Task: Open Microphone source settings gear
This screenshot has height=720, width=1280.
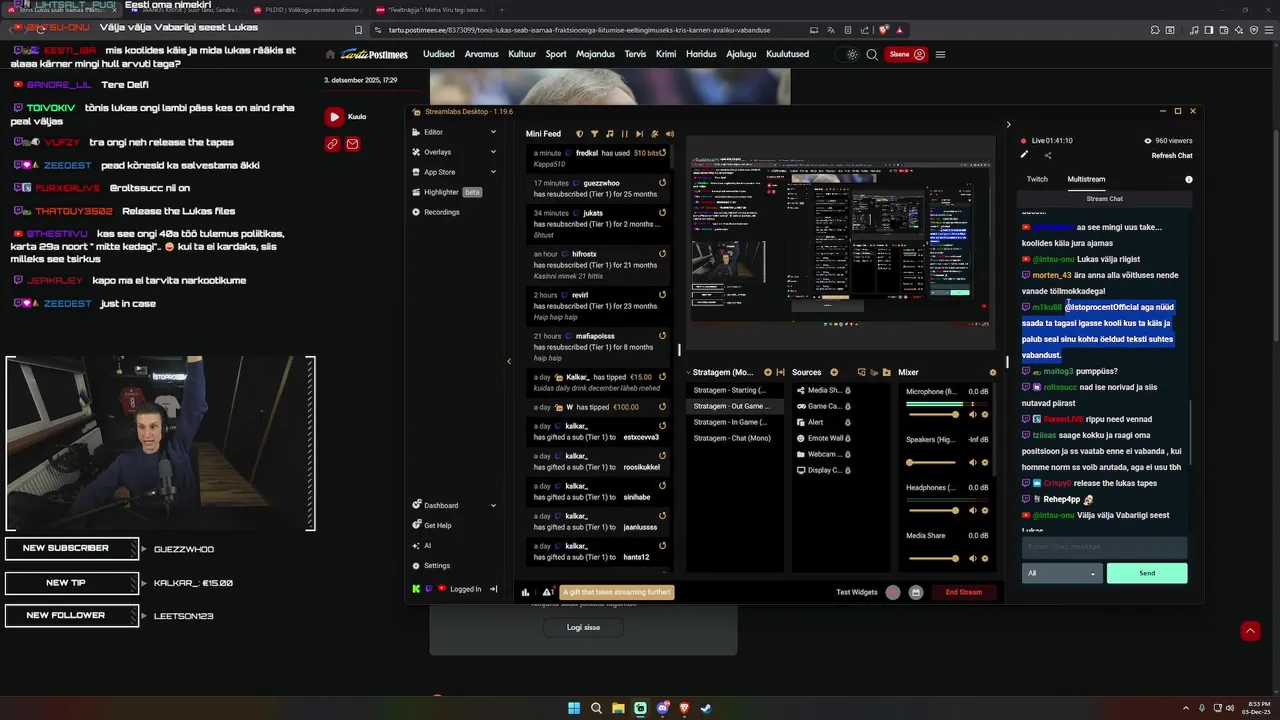Action: pos(985,414)
